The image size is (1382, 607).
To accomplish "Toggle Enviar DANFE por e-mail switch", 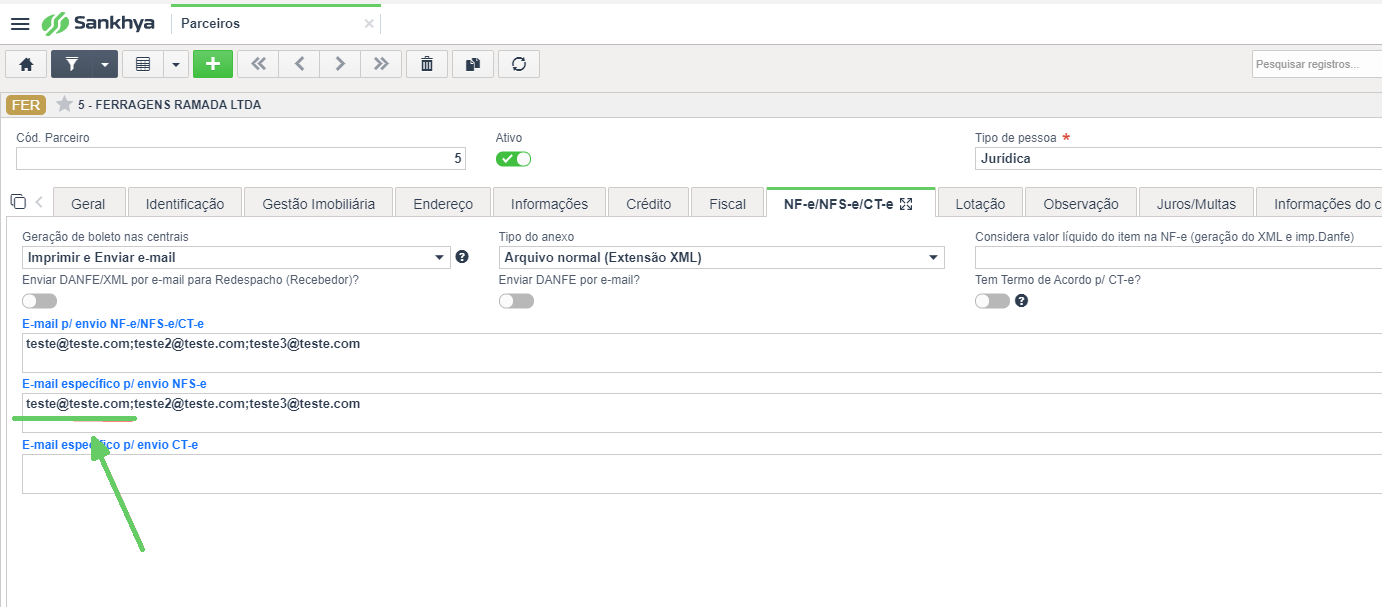I will 516,300.
